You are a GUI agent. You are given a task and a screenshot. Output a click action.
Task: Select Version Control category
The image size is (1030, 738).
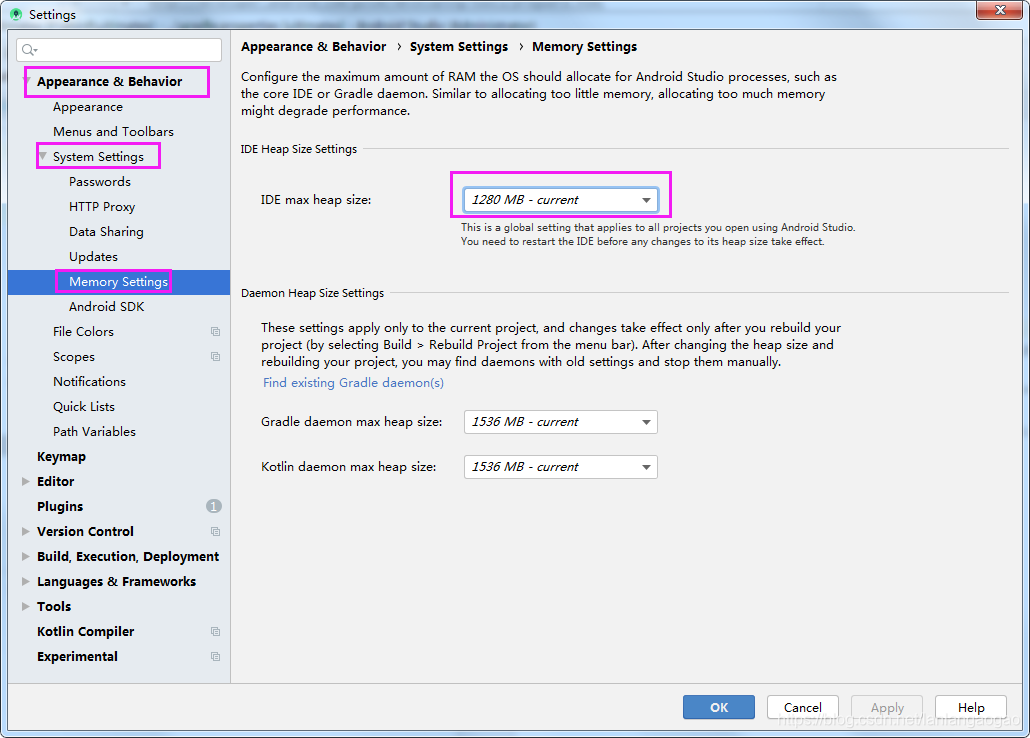(85, 532)
